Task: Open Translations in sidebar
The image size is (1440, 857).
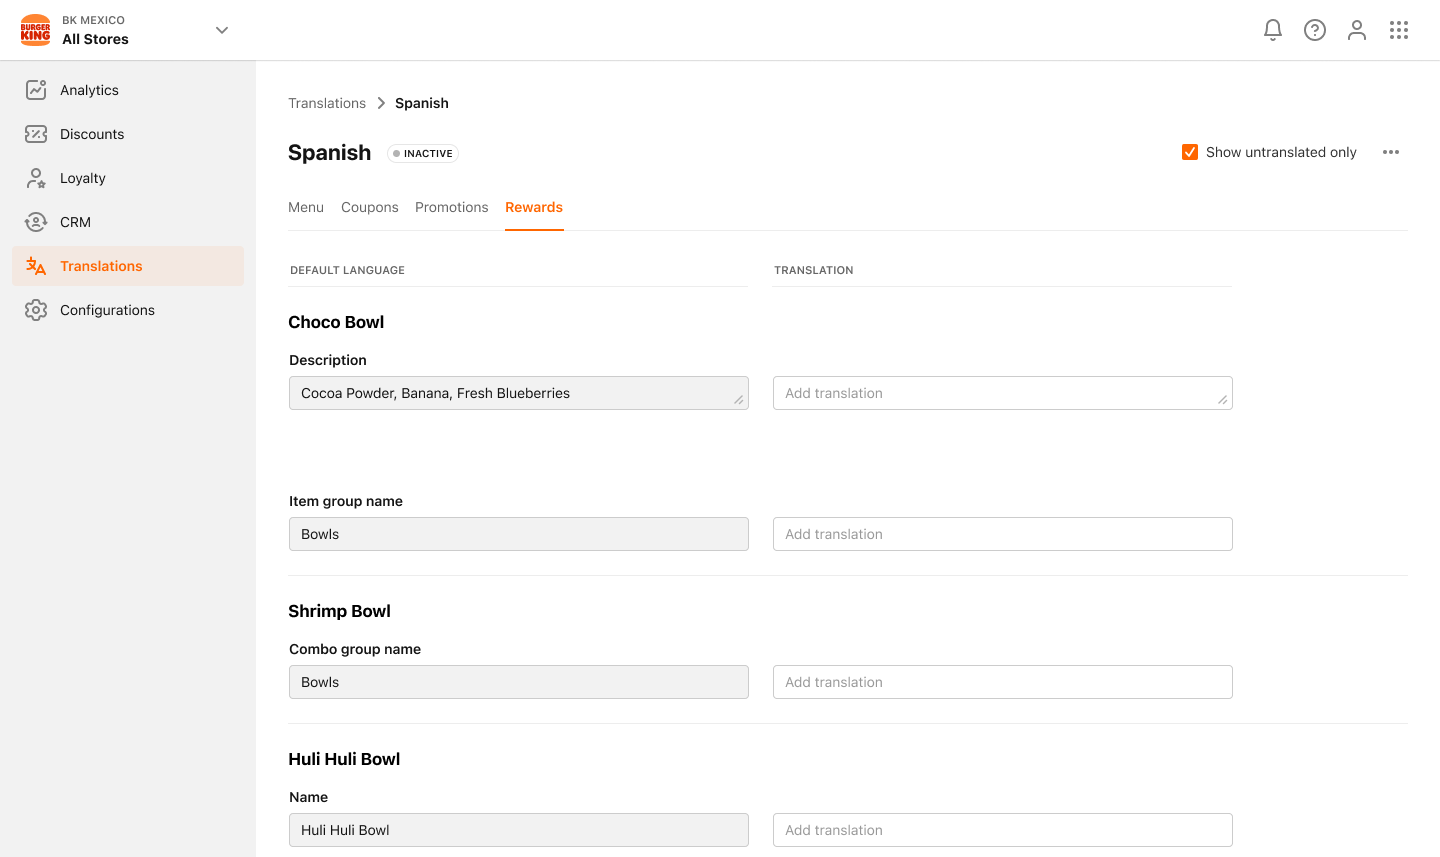Action: (x=128, y=266)
